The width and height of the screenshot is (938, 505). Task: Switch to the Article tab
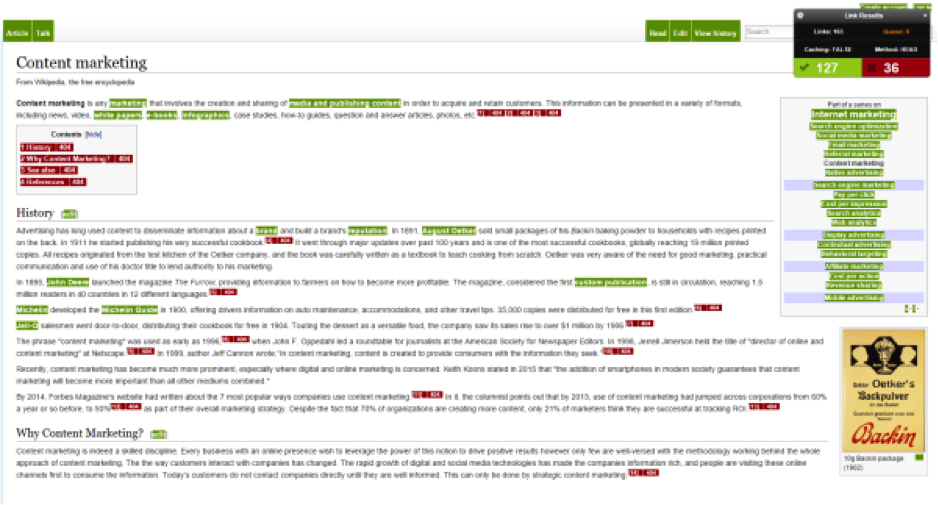click(x=17, y=33)
